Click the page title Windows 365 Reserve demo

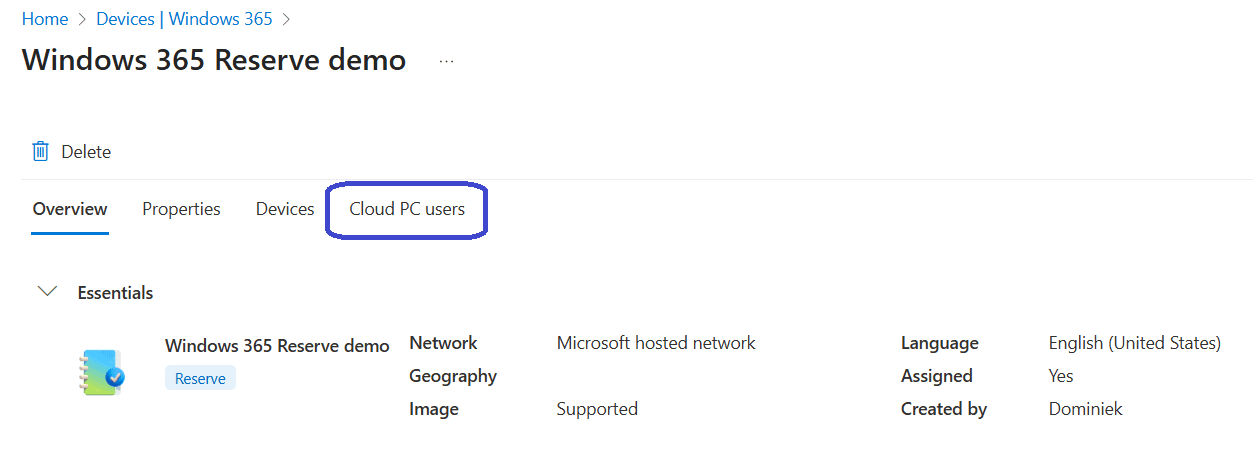(x=214, y=60)
